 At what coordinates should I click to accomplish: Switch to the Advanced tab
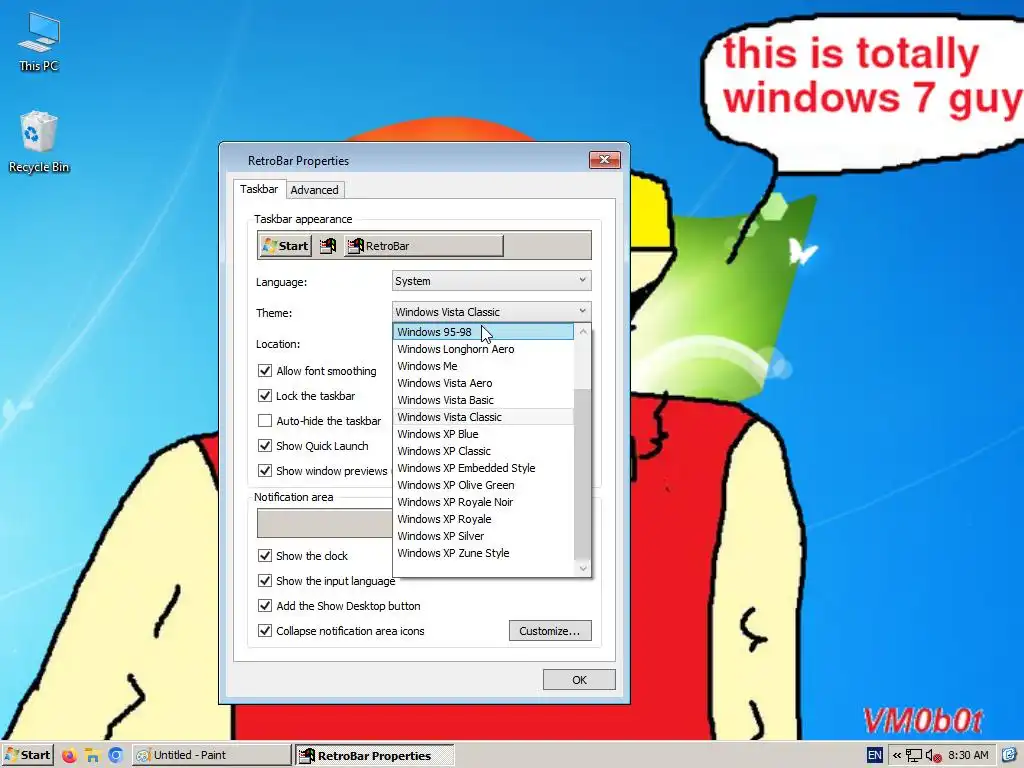[315, 190]
